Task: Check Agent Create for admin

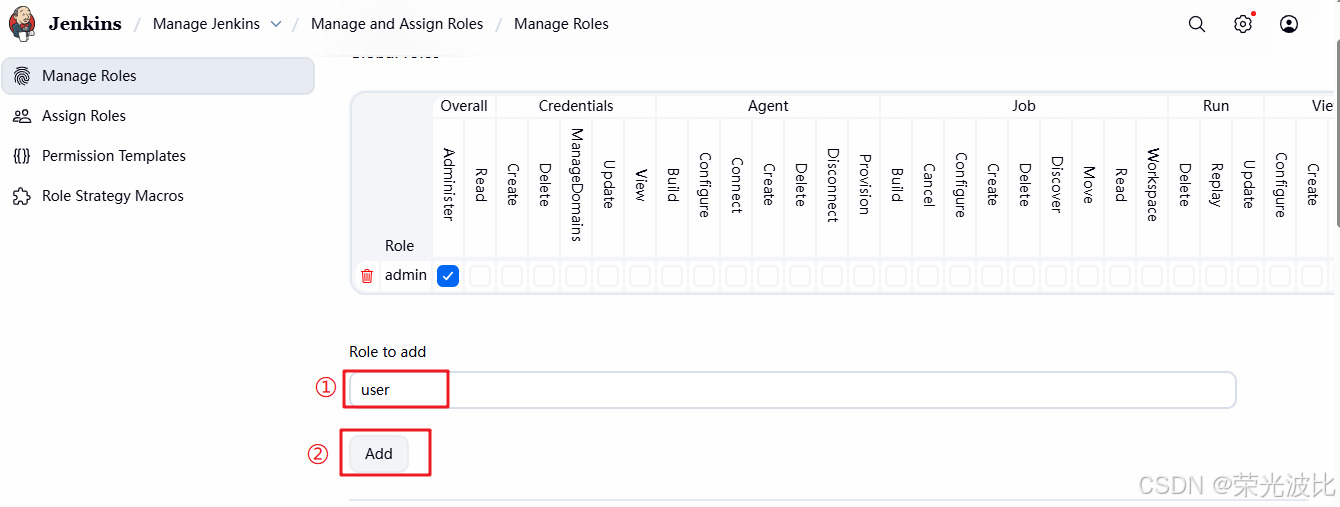Action: point(768,276)
